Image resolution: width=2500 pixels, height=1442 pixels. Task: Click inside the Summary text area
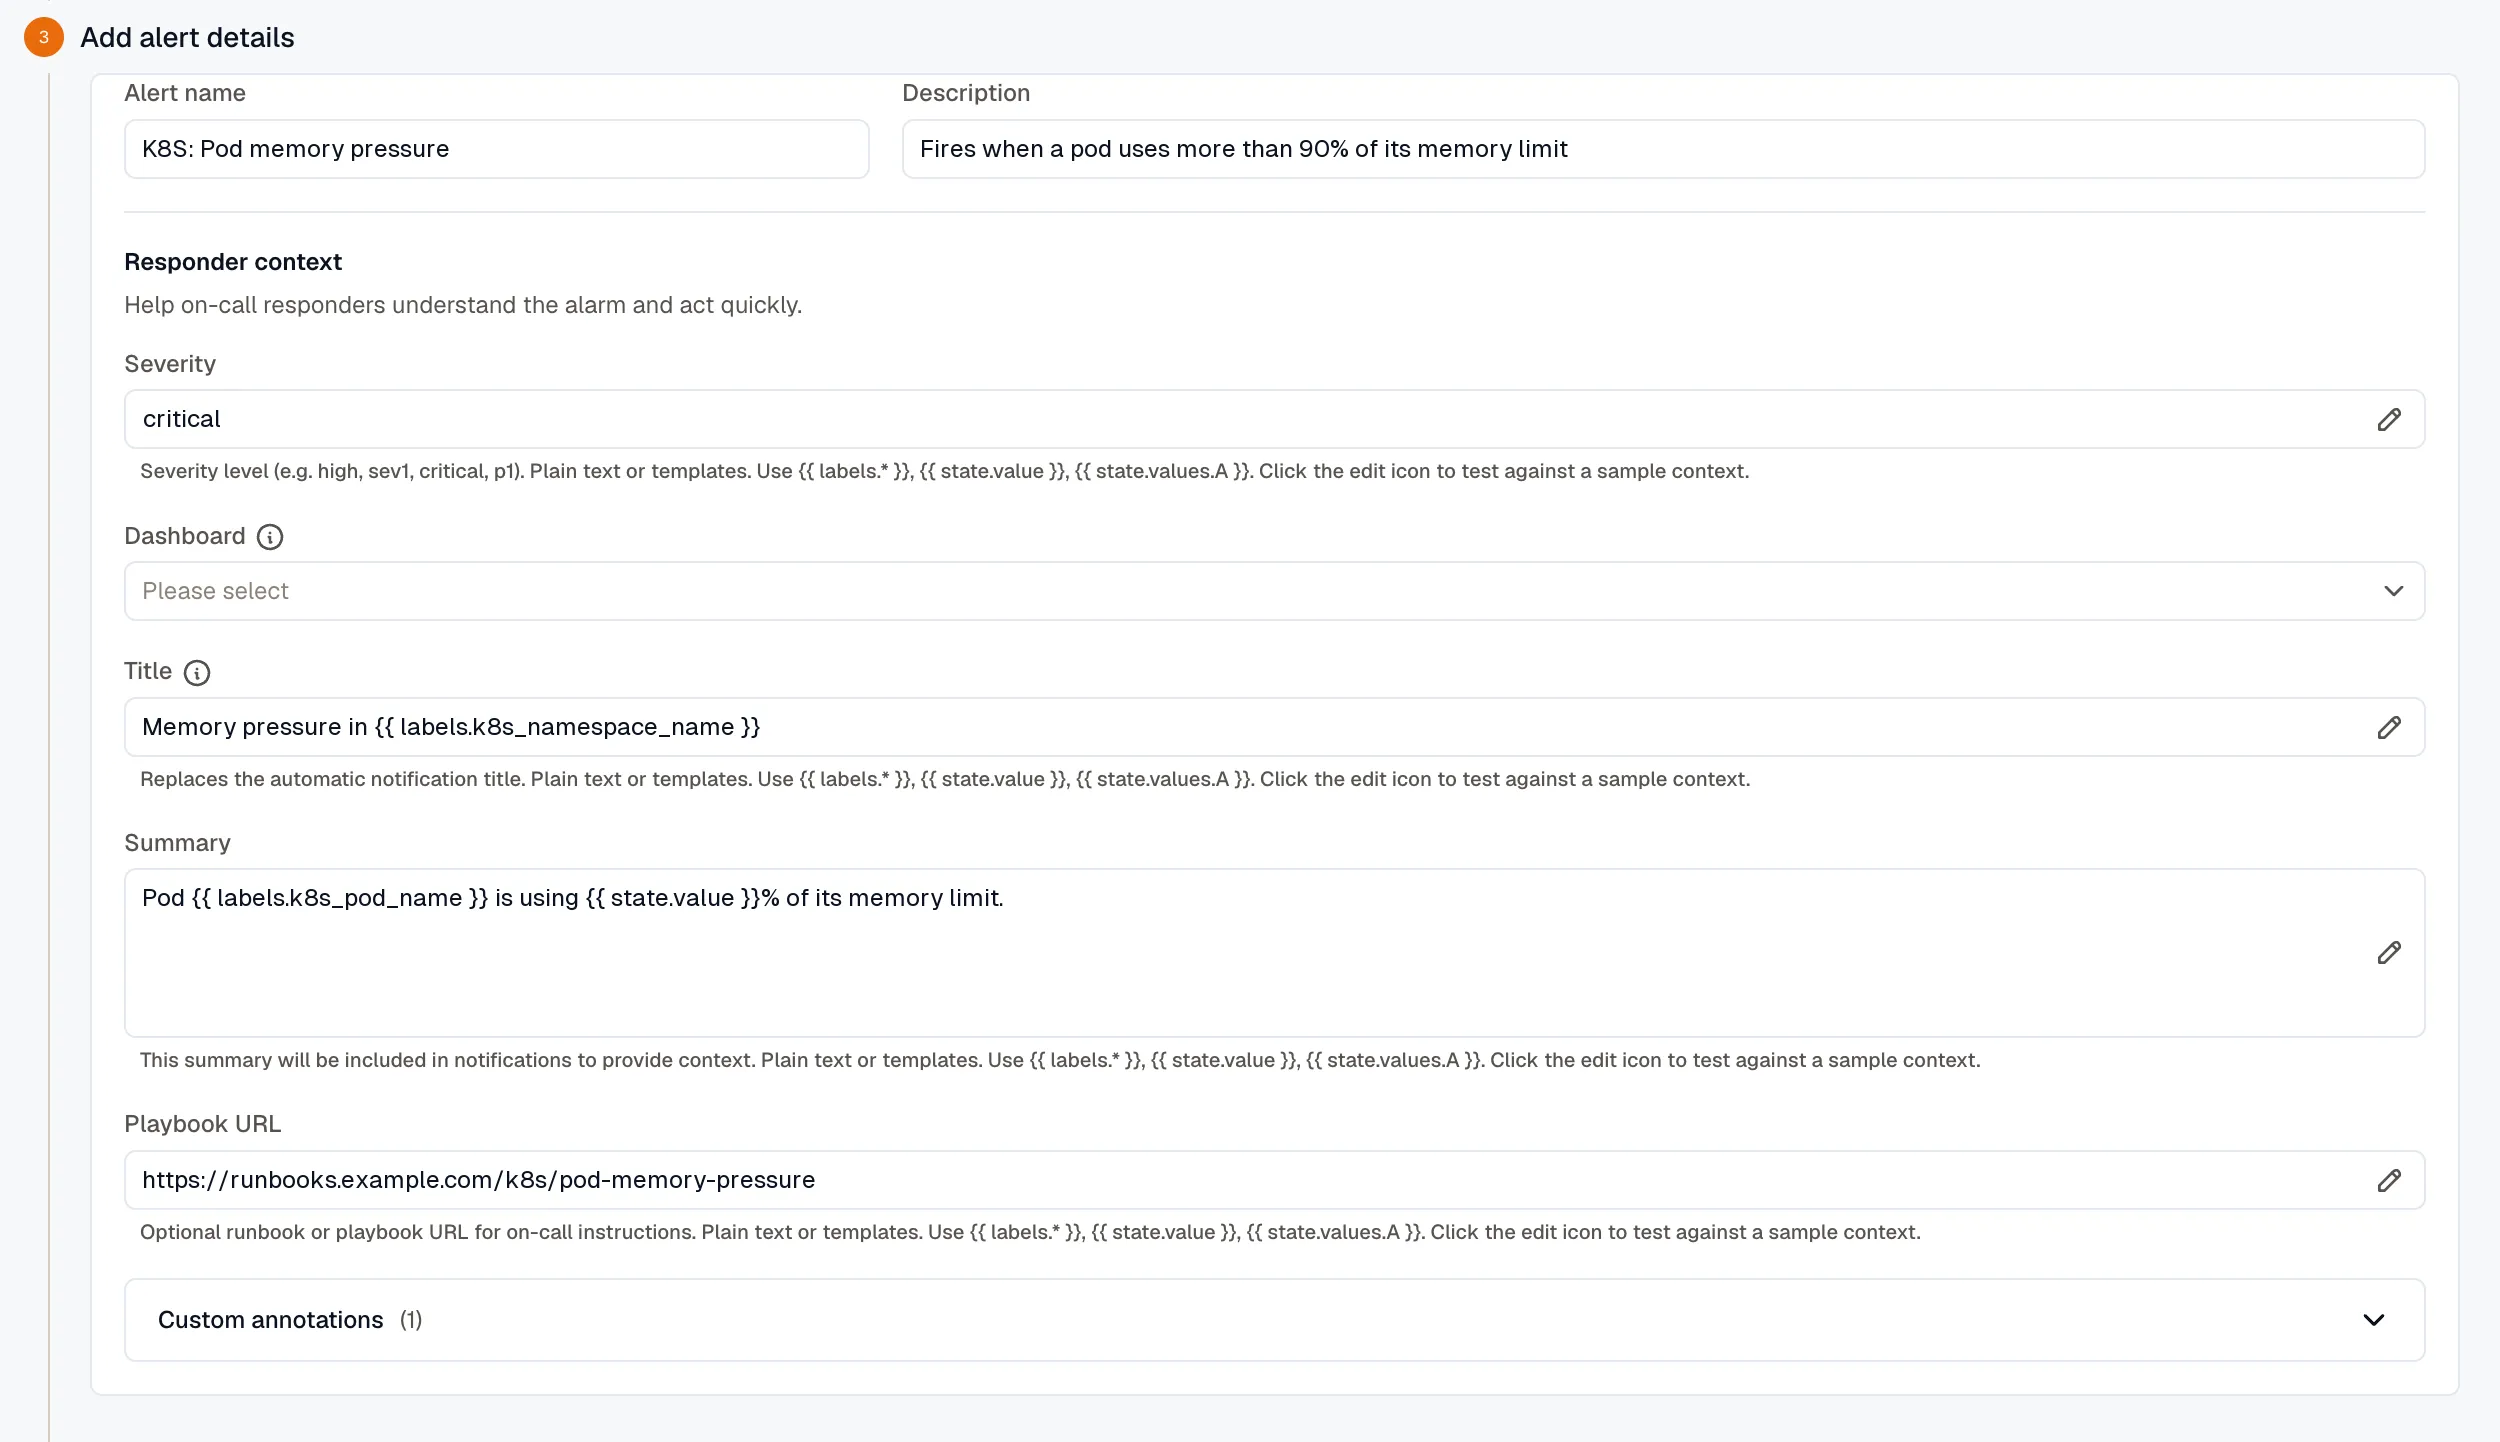(x=1274, y=952)
